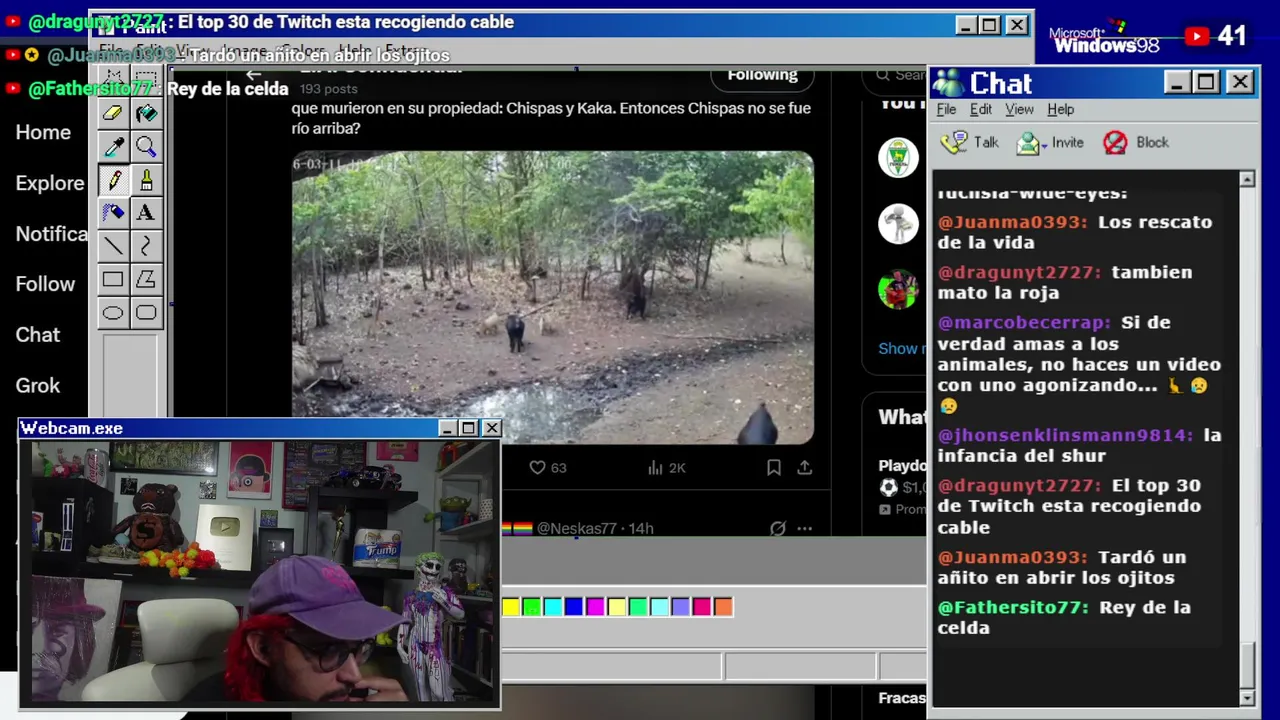This screenshot has width=1280, height=720.
Task: Select the Ellipse shape tool
Action: tap(113, 313)
